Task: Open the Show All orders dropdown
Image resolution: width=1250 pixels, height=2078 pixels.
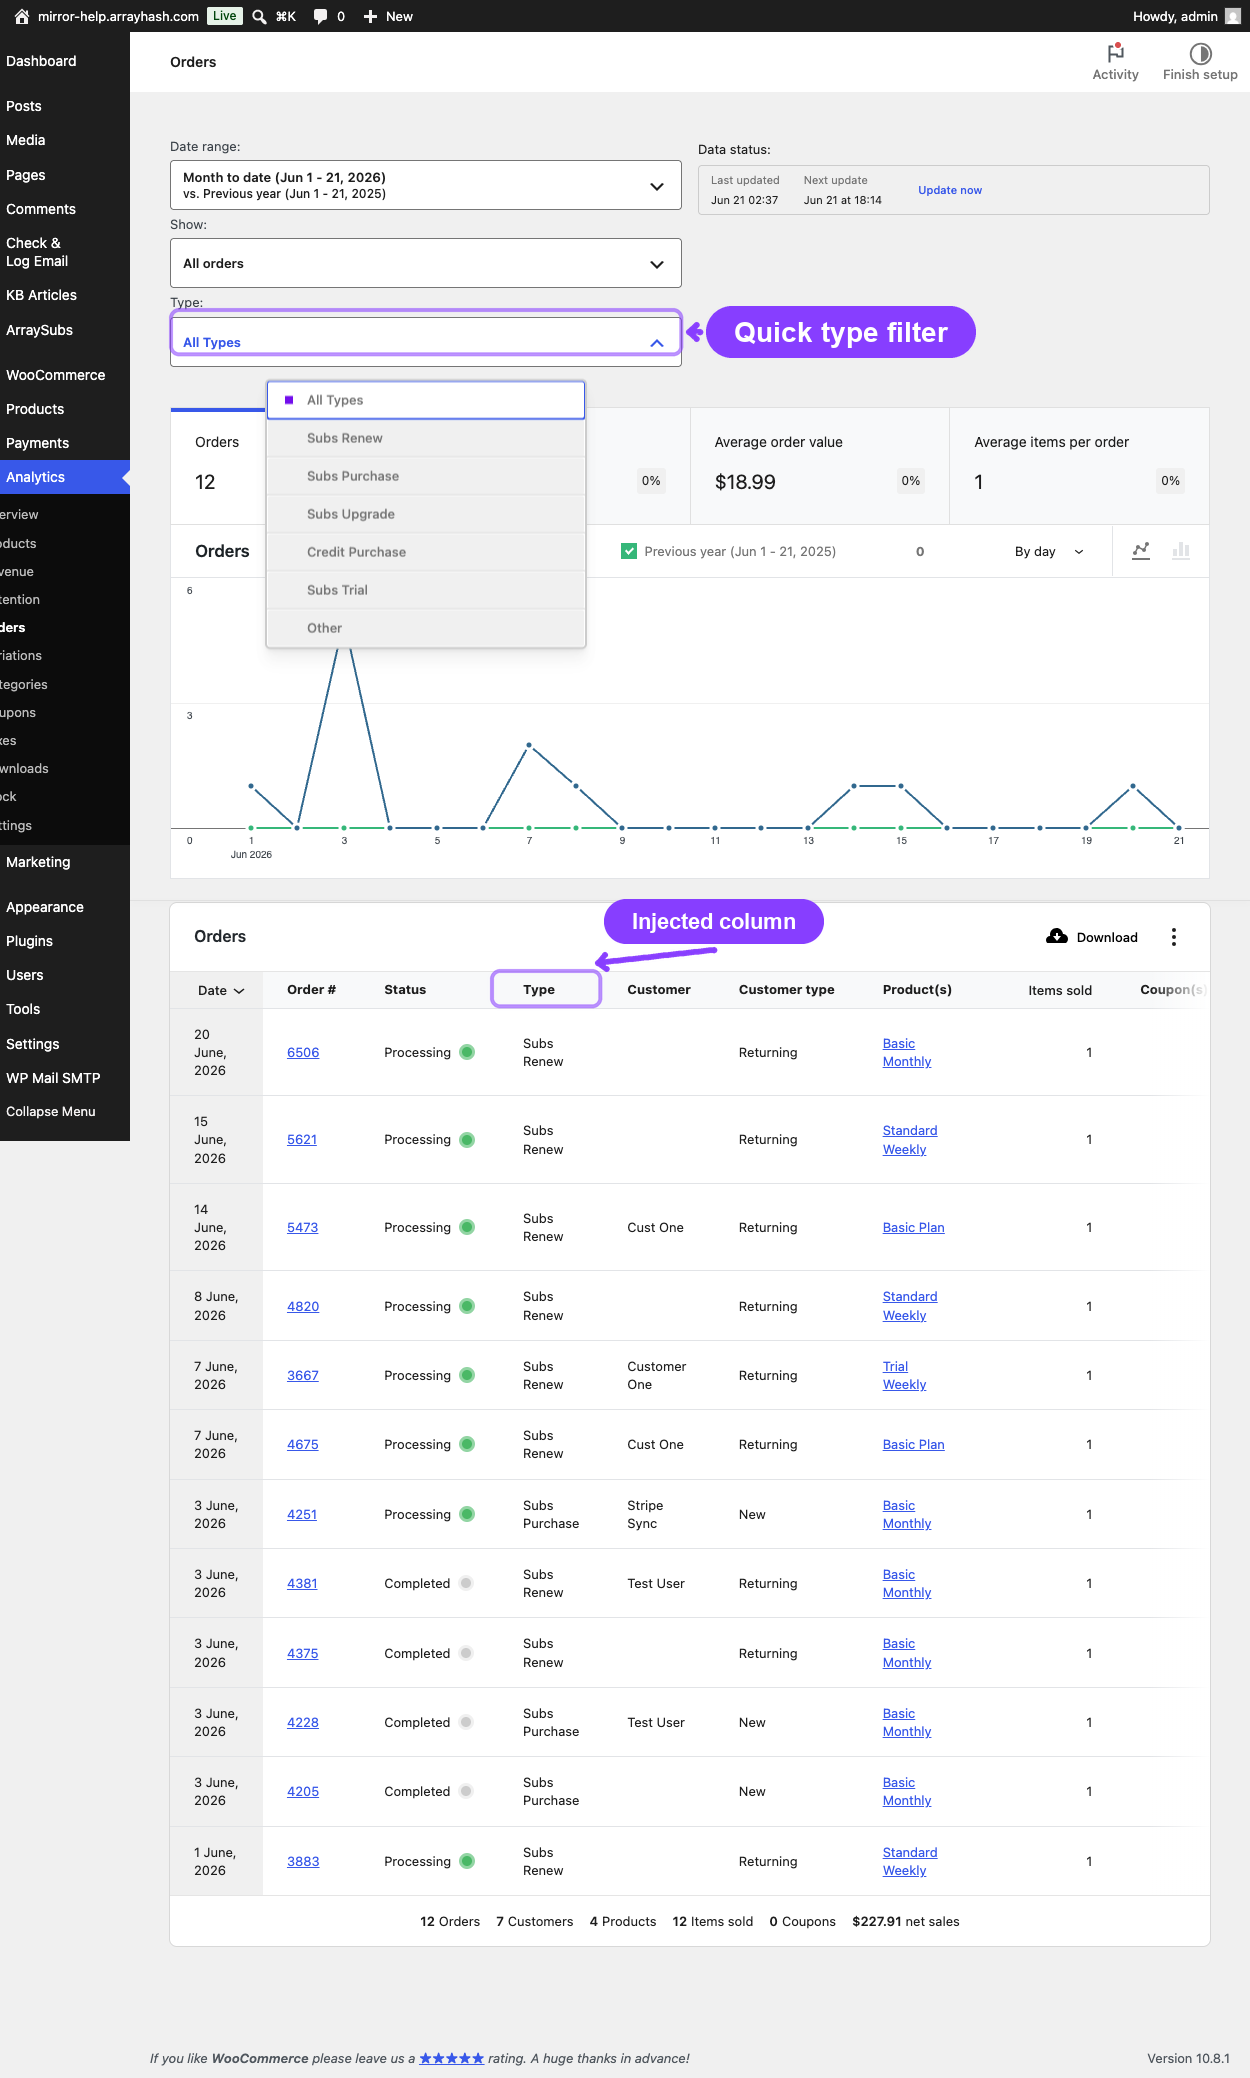Action: click(426, 263)
